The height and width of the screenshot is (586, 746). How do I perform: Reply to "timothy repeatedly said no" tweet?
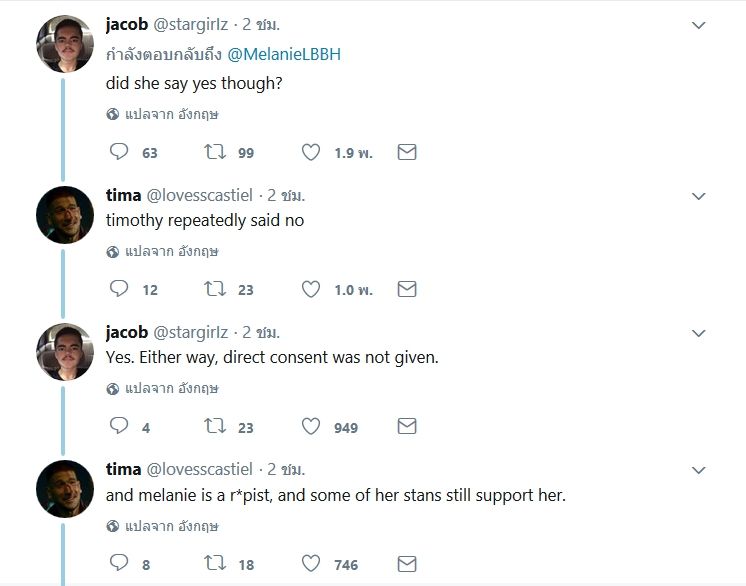click(119, 289)
